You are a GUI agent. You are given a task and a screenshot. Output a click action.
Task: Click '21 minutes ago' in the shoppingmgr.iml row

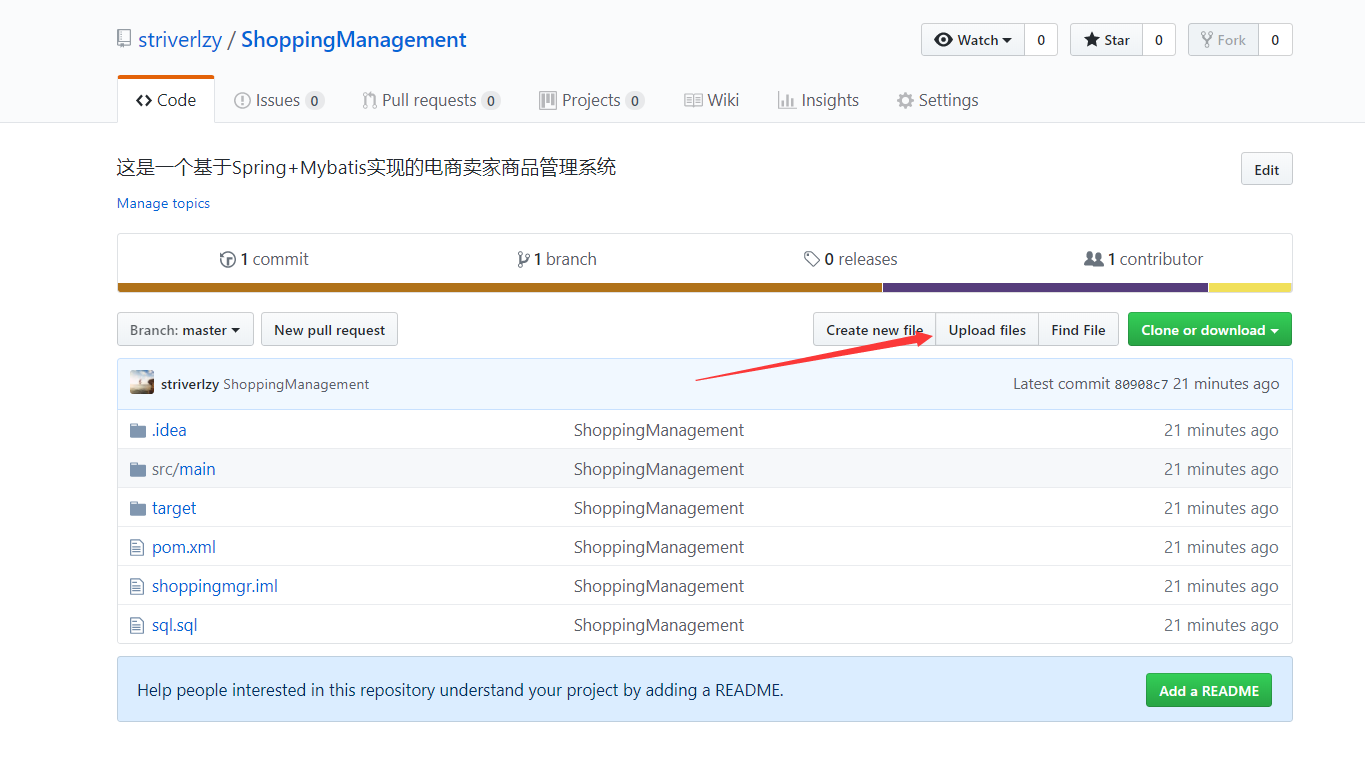click(x=1221, y=586)
